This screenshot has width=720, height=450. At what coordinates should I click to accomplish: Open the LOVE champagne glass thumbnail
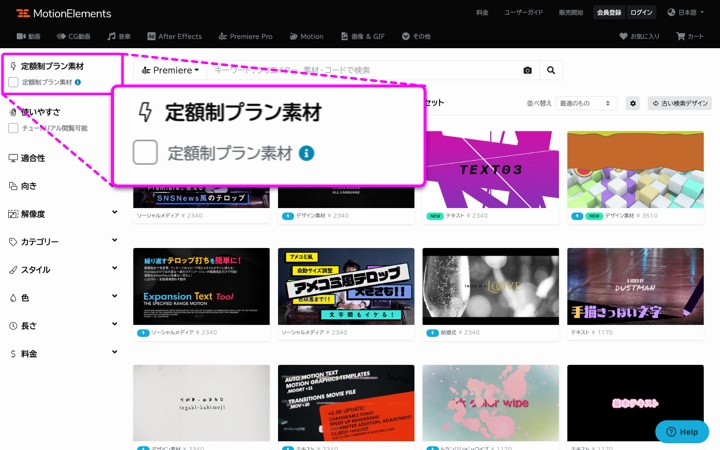490,287
